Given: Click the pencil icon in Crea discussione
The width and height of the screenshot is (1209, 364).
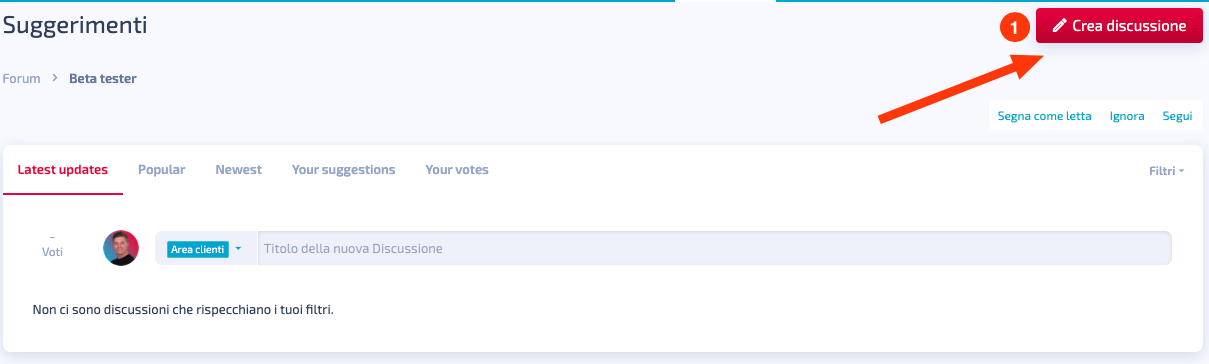Looking at the screenshot, I should pyautogui.click(x=1060, y=26).
